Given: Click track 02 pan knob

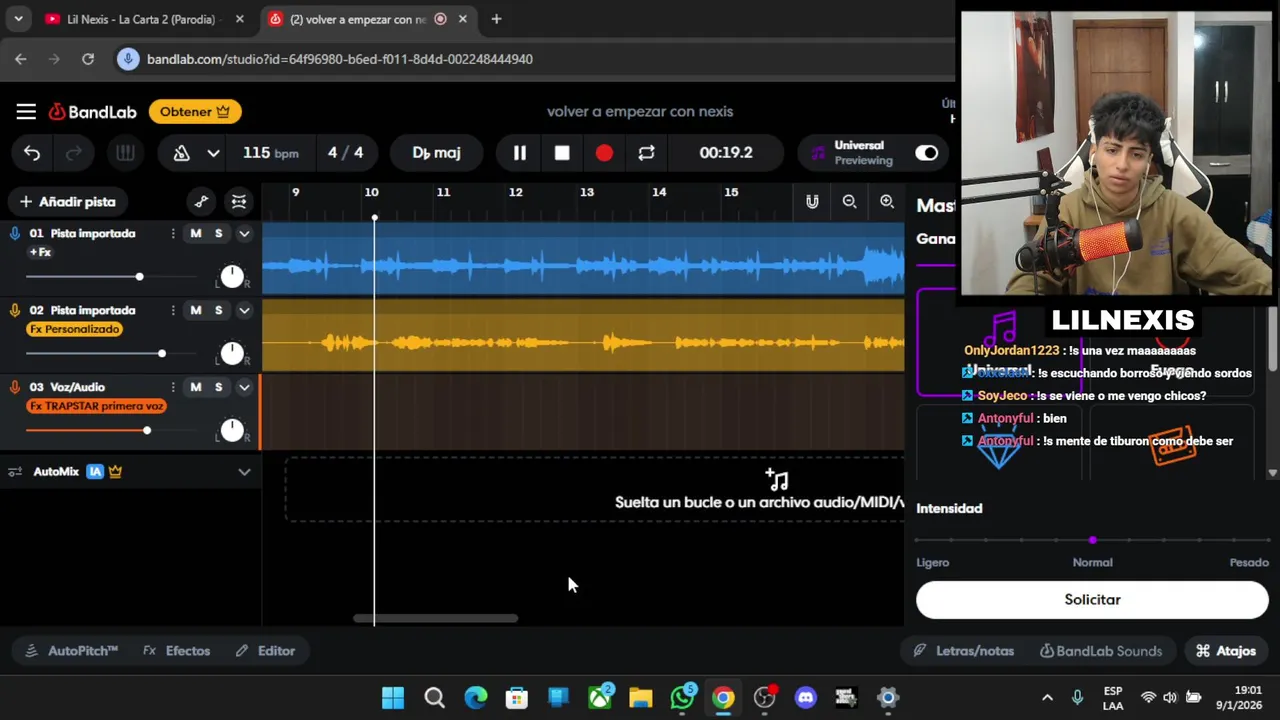Looking at the screenshot, I should click(x=232, y=353).
